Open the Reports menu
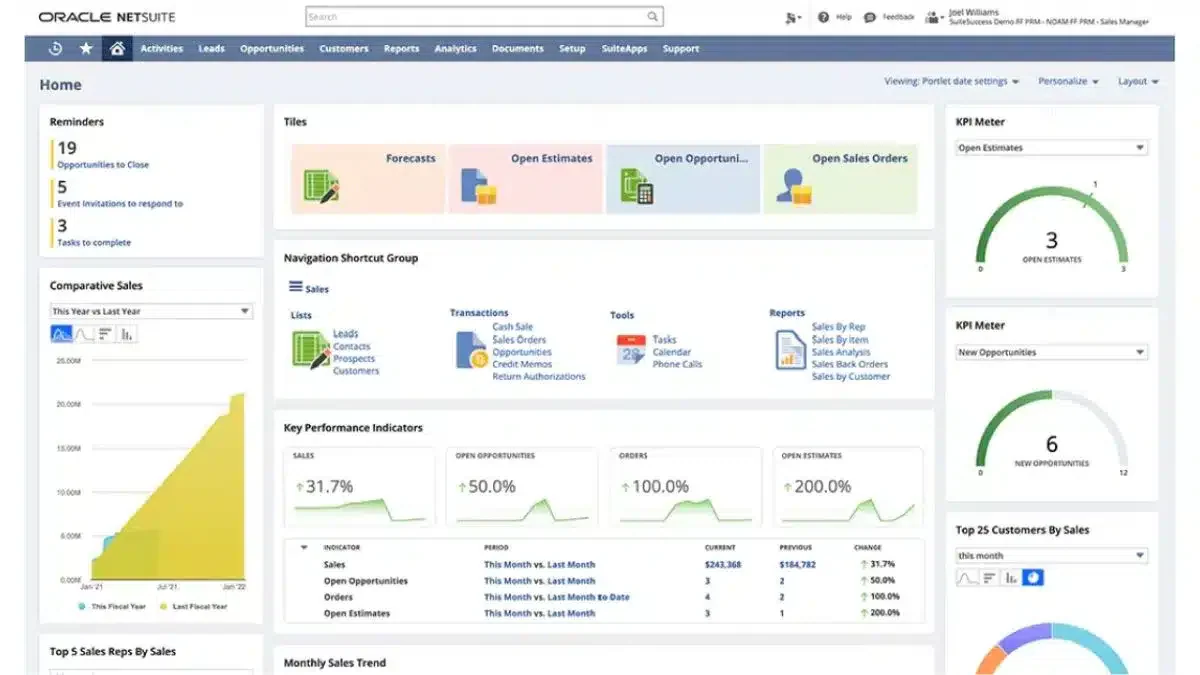This screenshot has height=675, width=1200. pyautogui.click(x=402, y=48)
